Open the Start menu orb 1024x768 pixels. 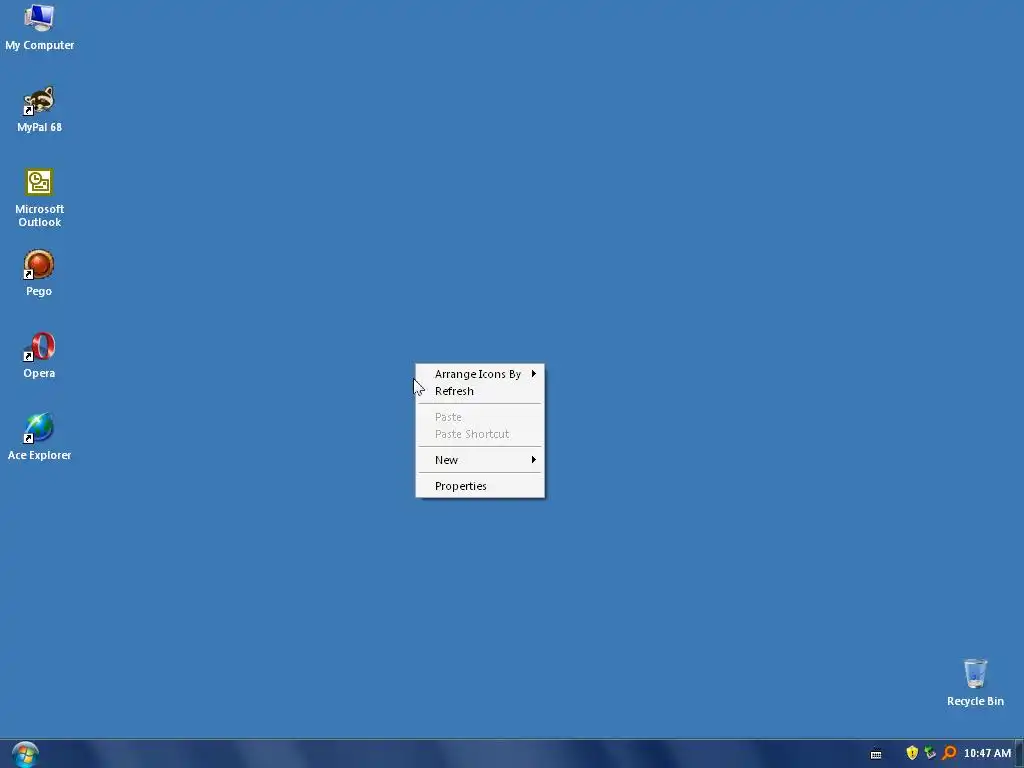point(25,754)
